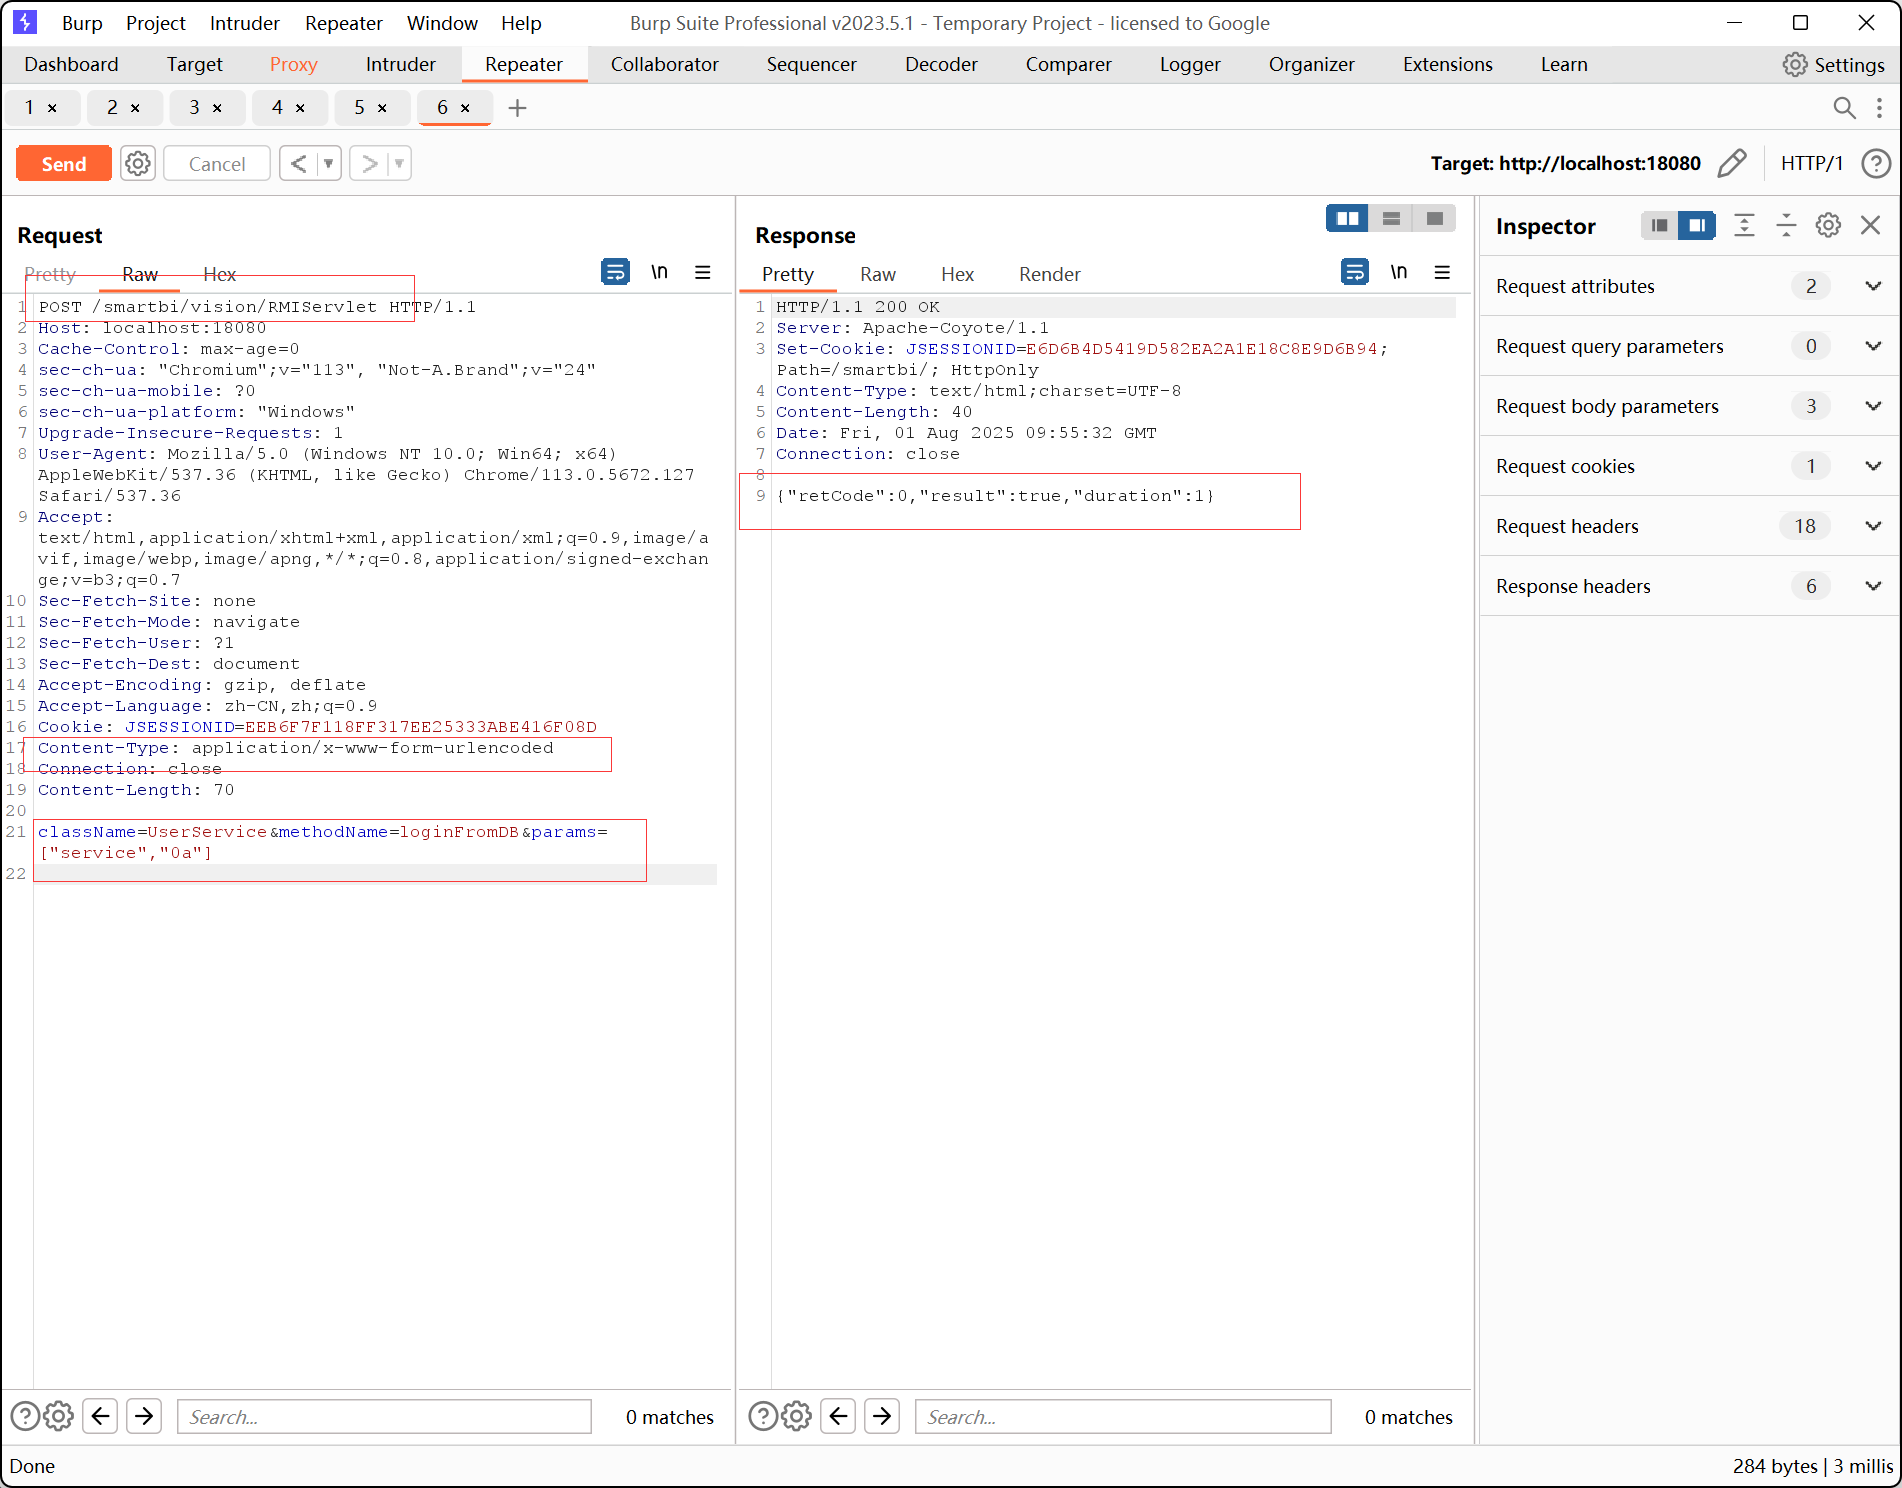The image size is (1902, 1488).
Task: Open forward history dropdown arrow
Action: click(x=399, y=163)
